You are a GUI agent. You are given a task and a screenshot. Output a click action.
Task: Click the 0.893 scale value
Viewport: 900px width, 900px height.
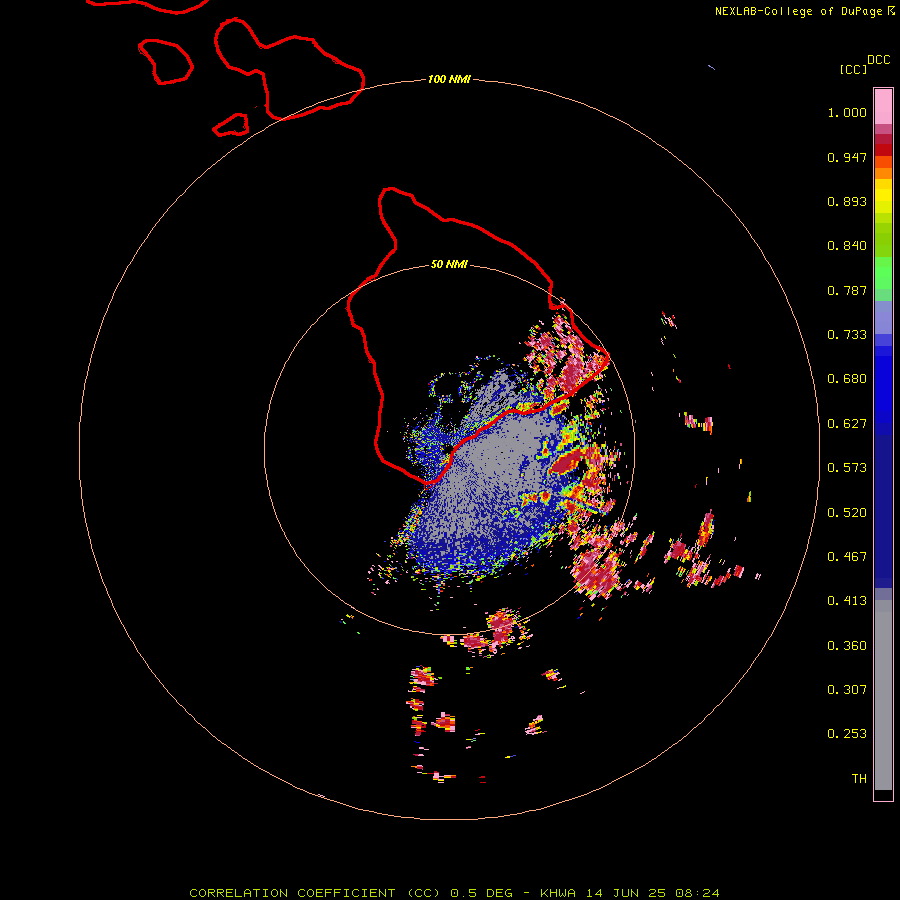point(847,201)
